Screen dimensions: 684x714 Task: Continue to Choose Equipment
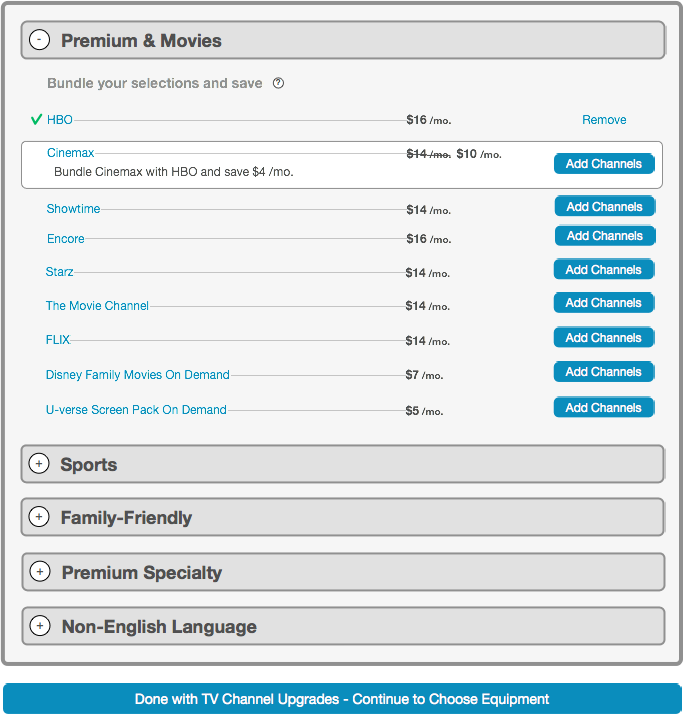342,699
